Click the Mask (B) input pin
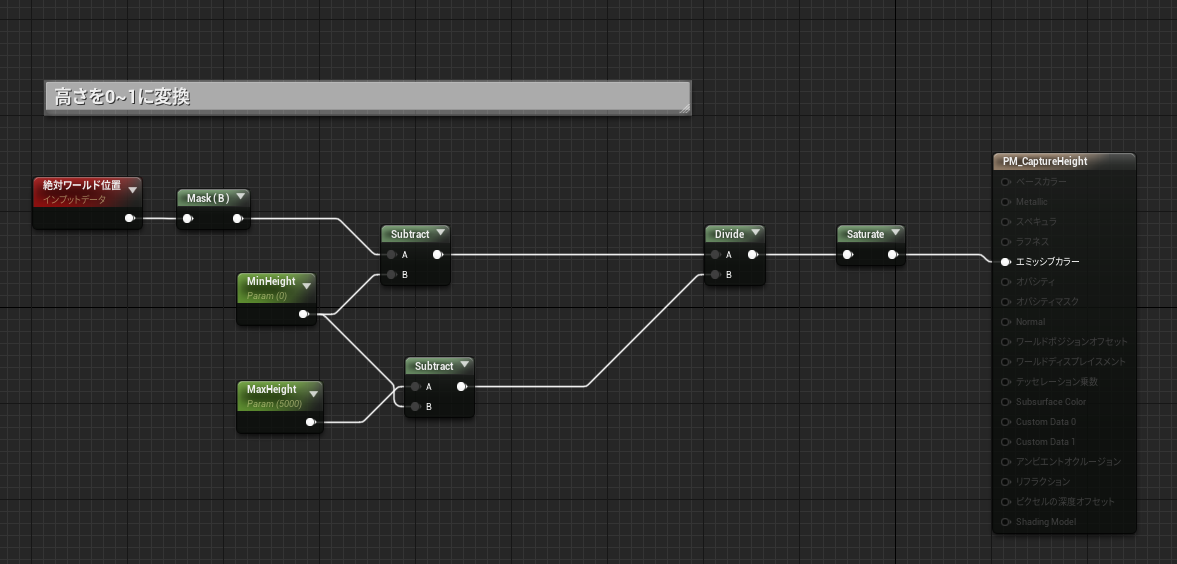 coord(188,219)
